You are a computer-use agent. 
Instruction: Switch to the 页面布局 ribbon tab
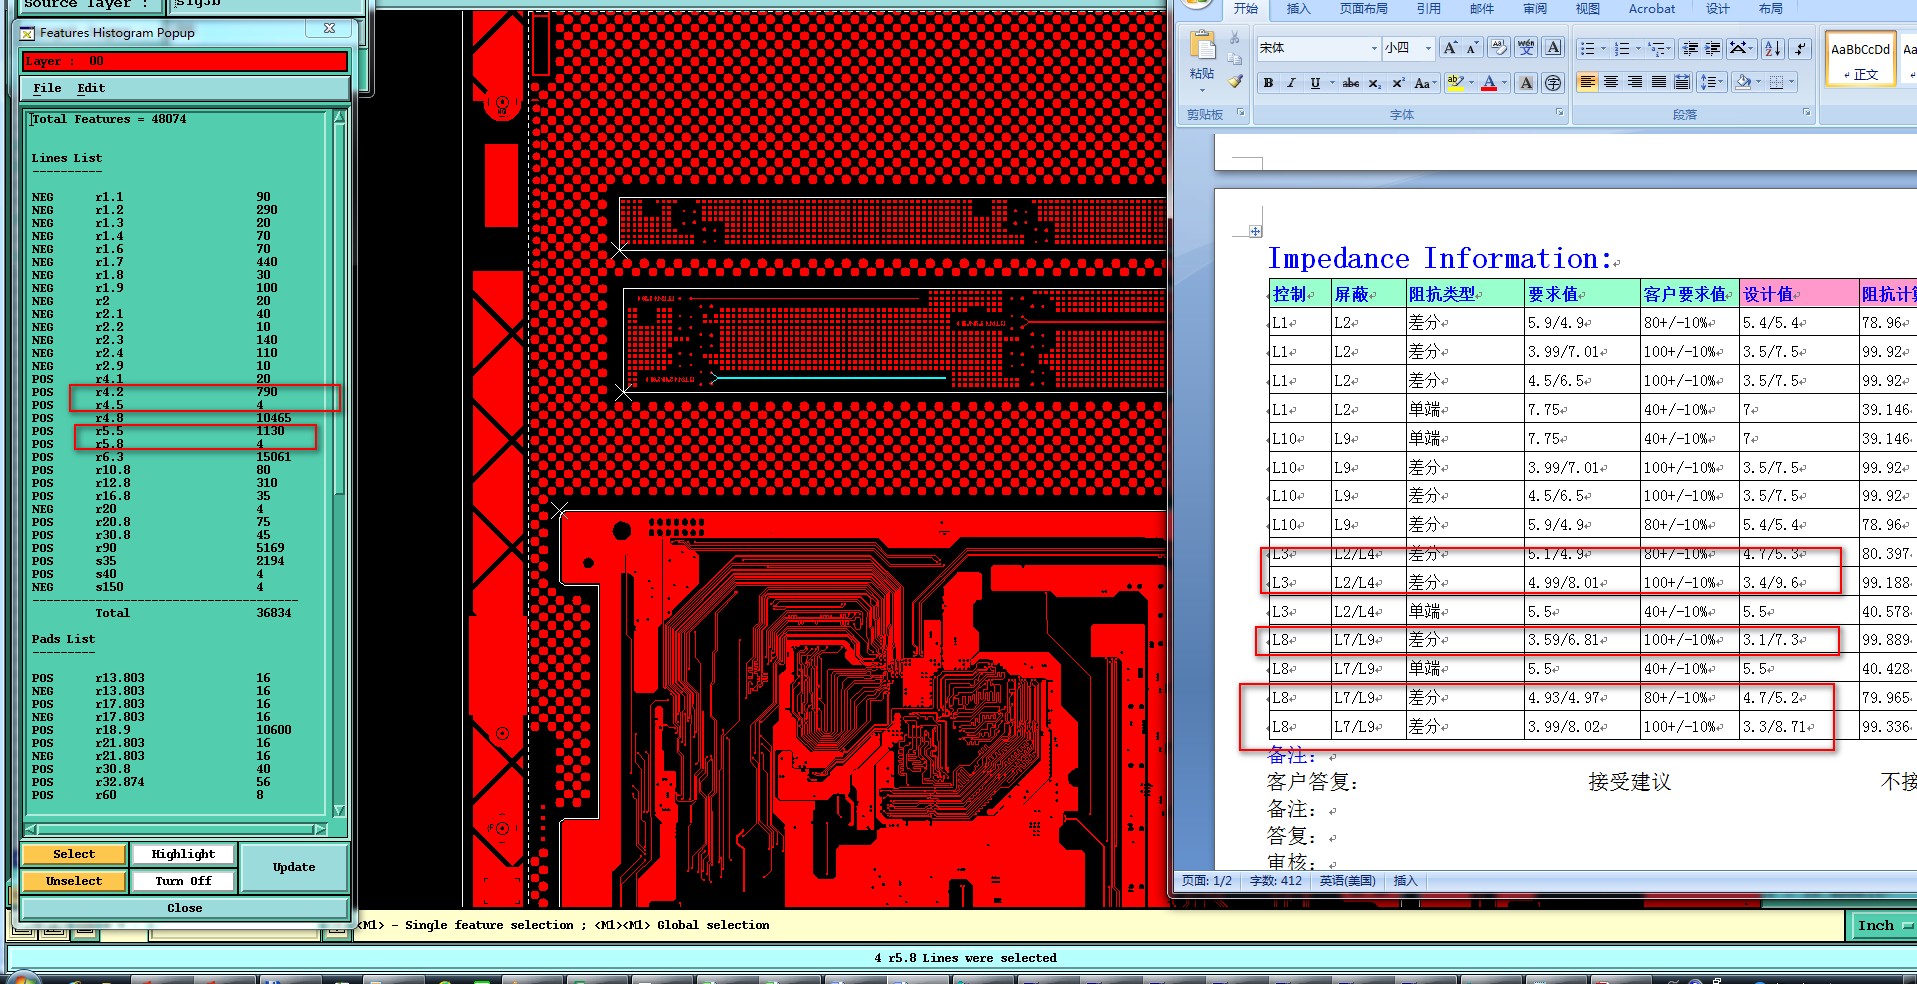pos(1363,9)
